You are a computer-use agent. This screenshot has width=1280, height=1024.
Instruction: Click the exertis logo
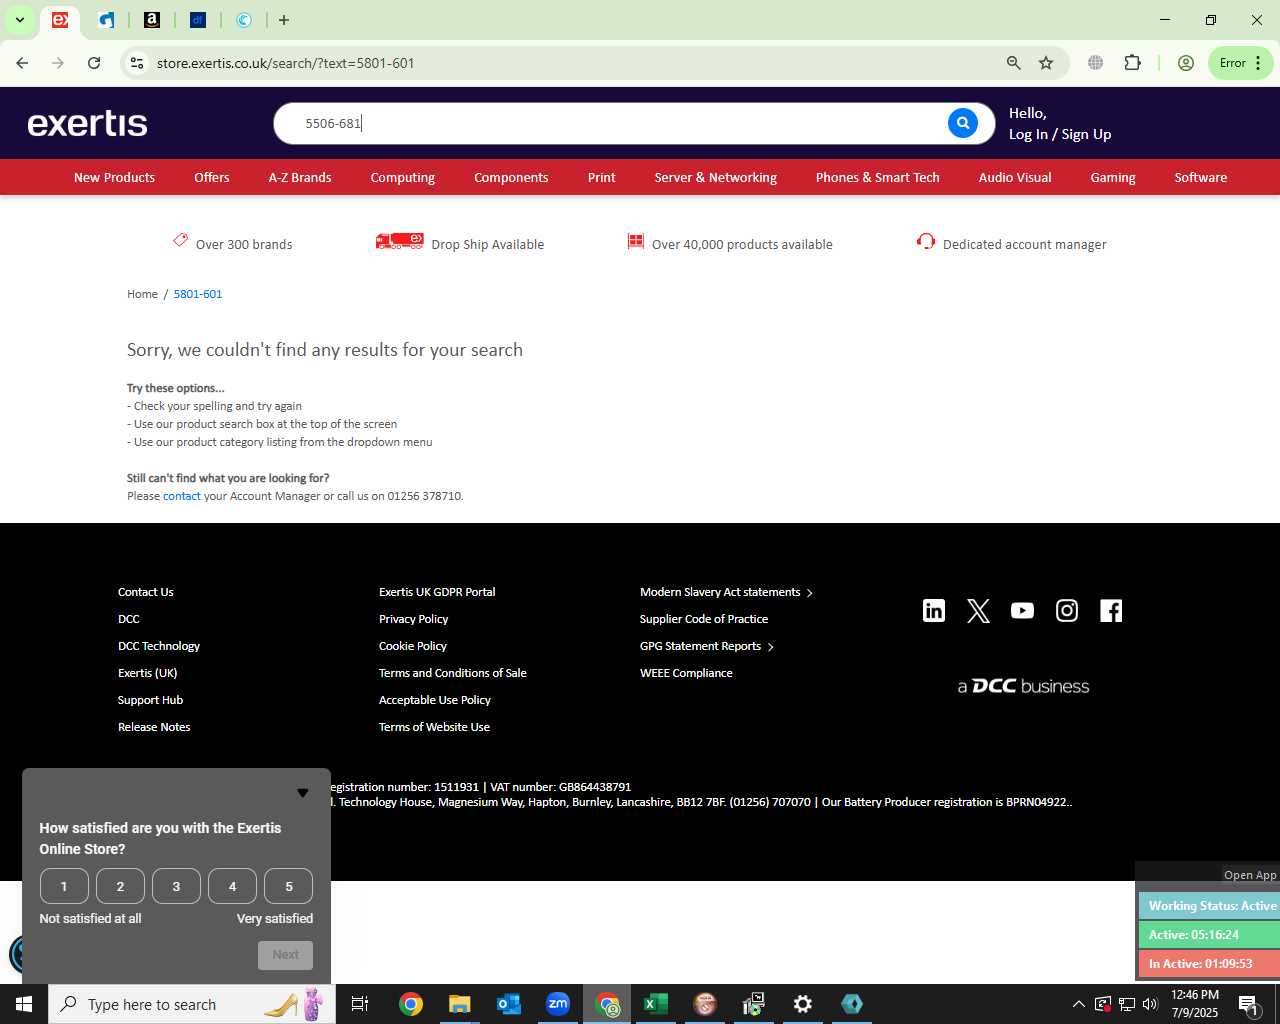click(x=87, y=123)
